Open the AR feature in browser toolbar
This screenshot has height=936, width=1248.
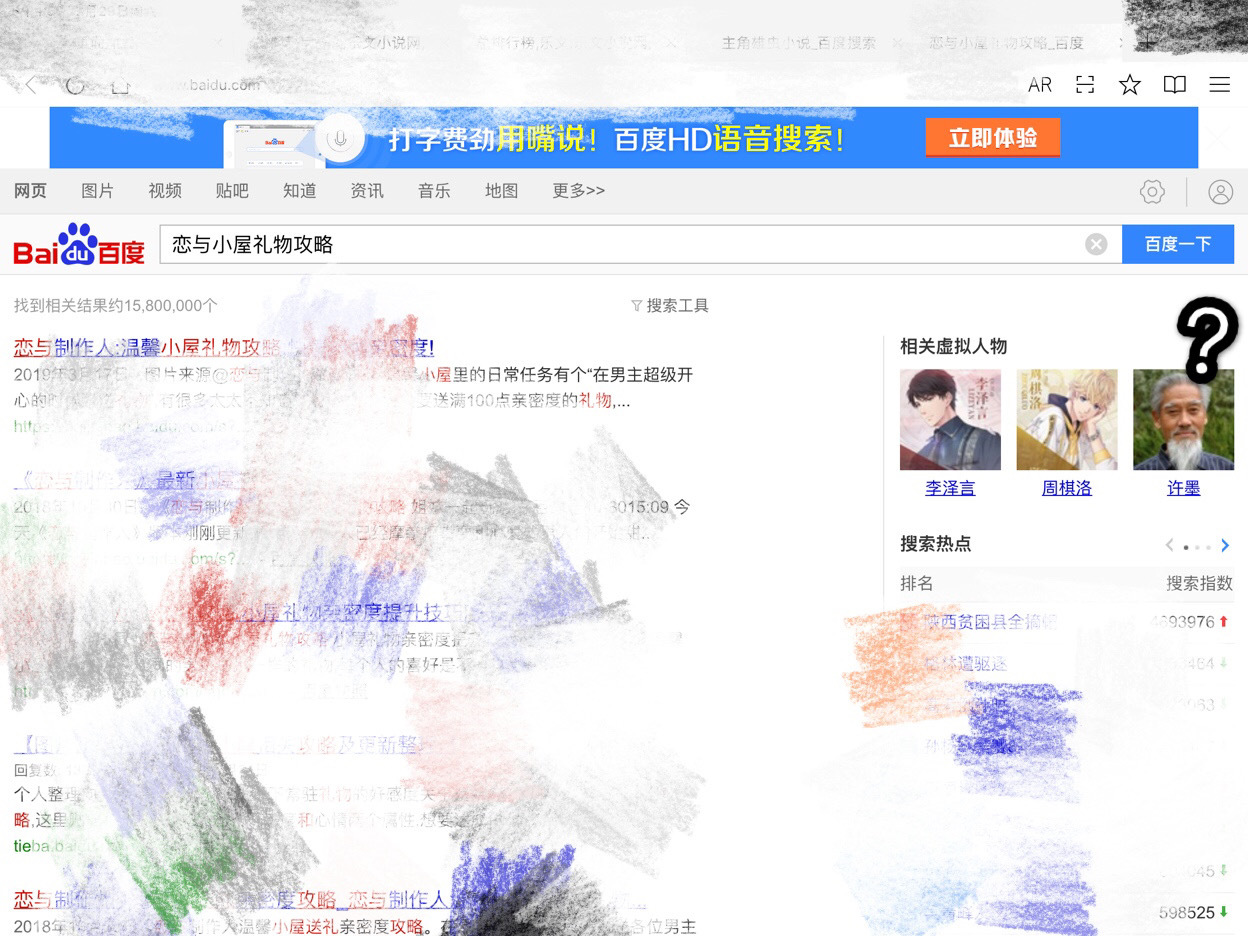coord(1040,85)
